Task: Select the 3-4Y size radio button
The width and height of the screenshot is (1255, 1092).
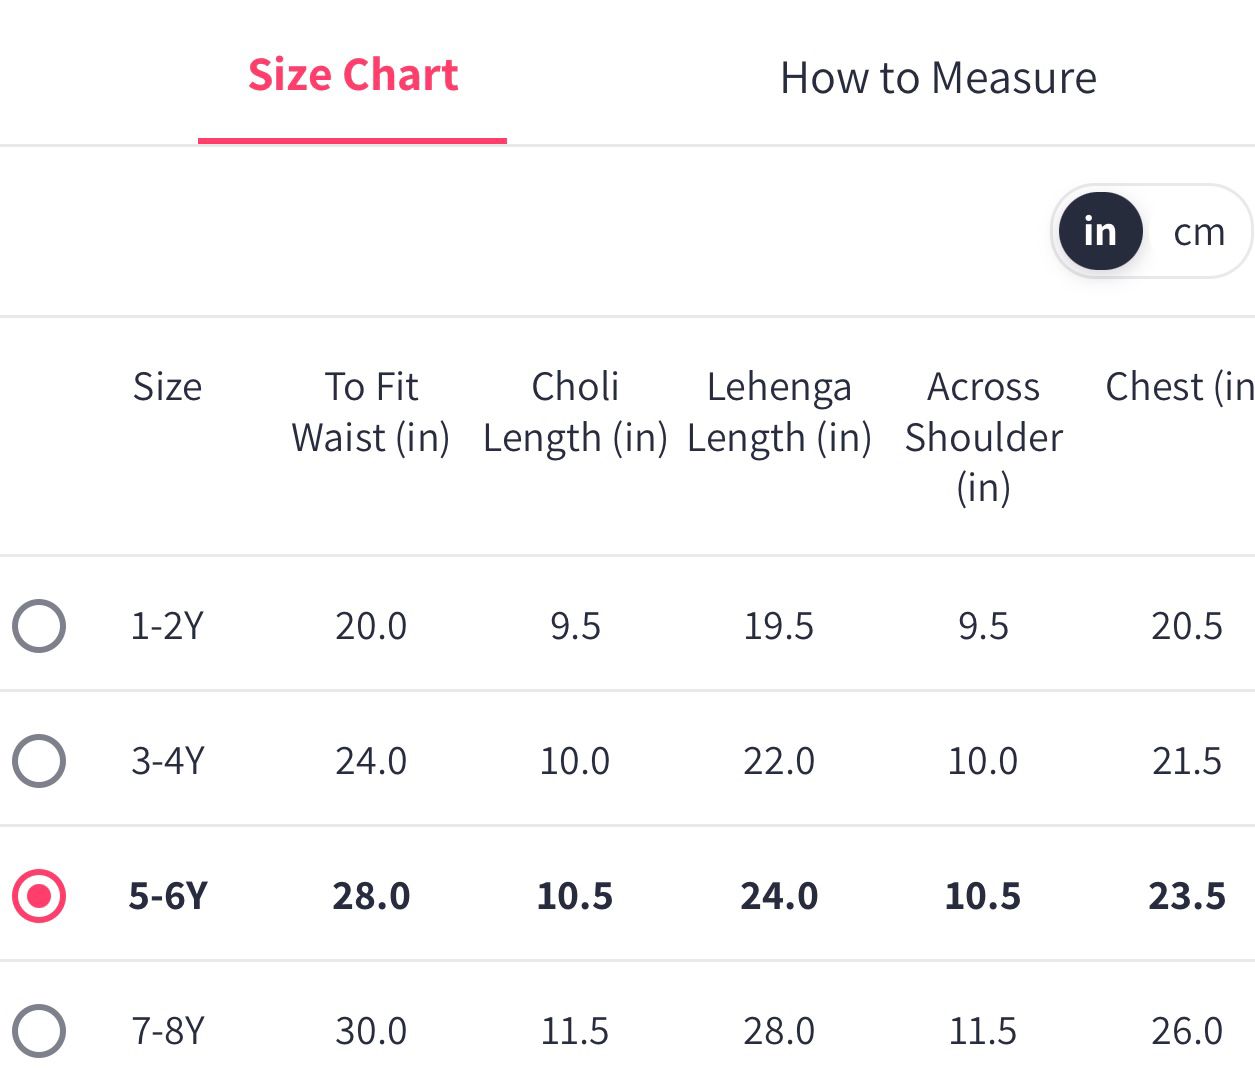Action: coord(39,761)
